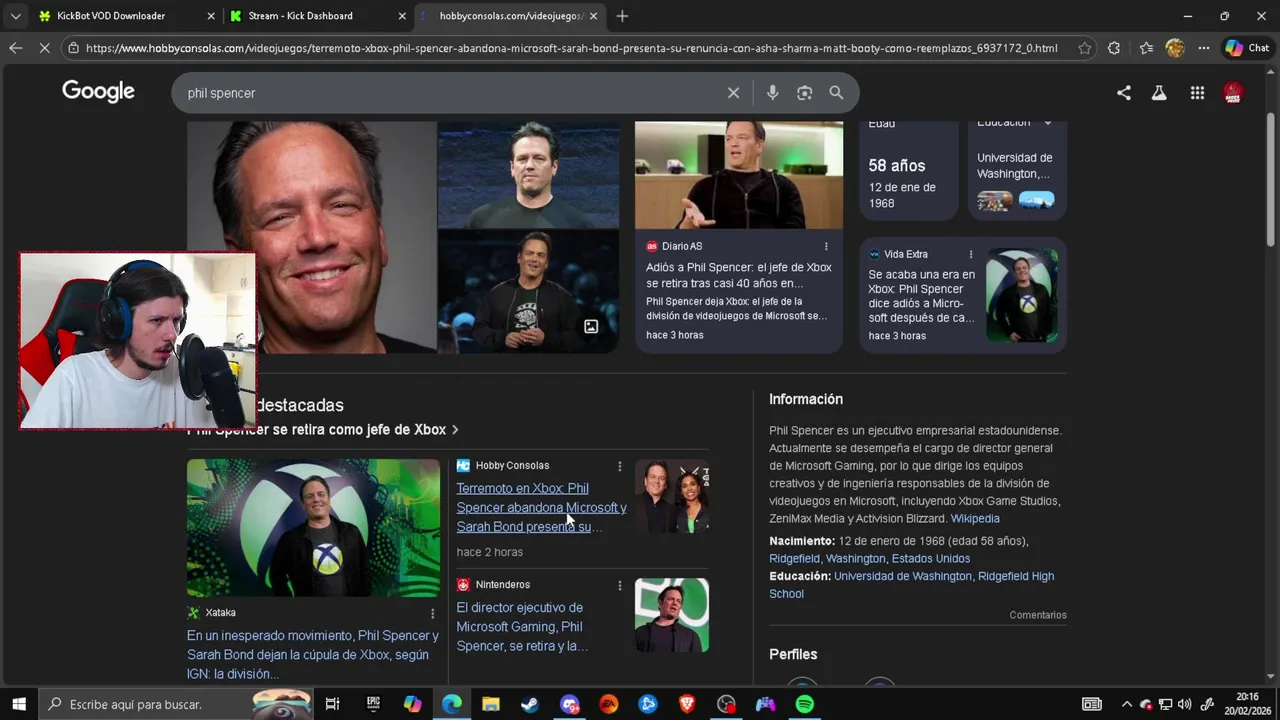This screenshot has height=720, width=1280.
Task: Open Google Lens image search
Action: [x=804, y=93]
